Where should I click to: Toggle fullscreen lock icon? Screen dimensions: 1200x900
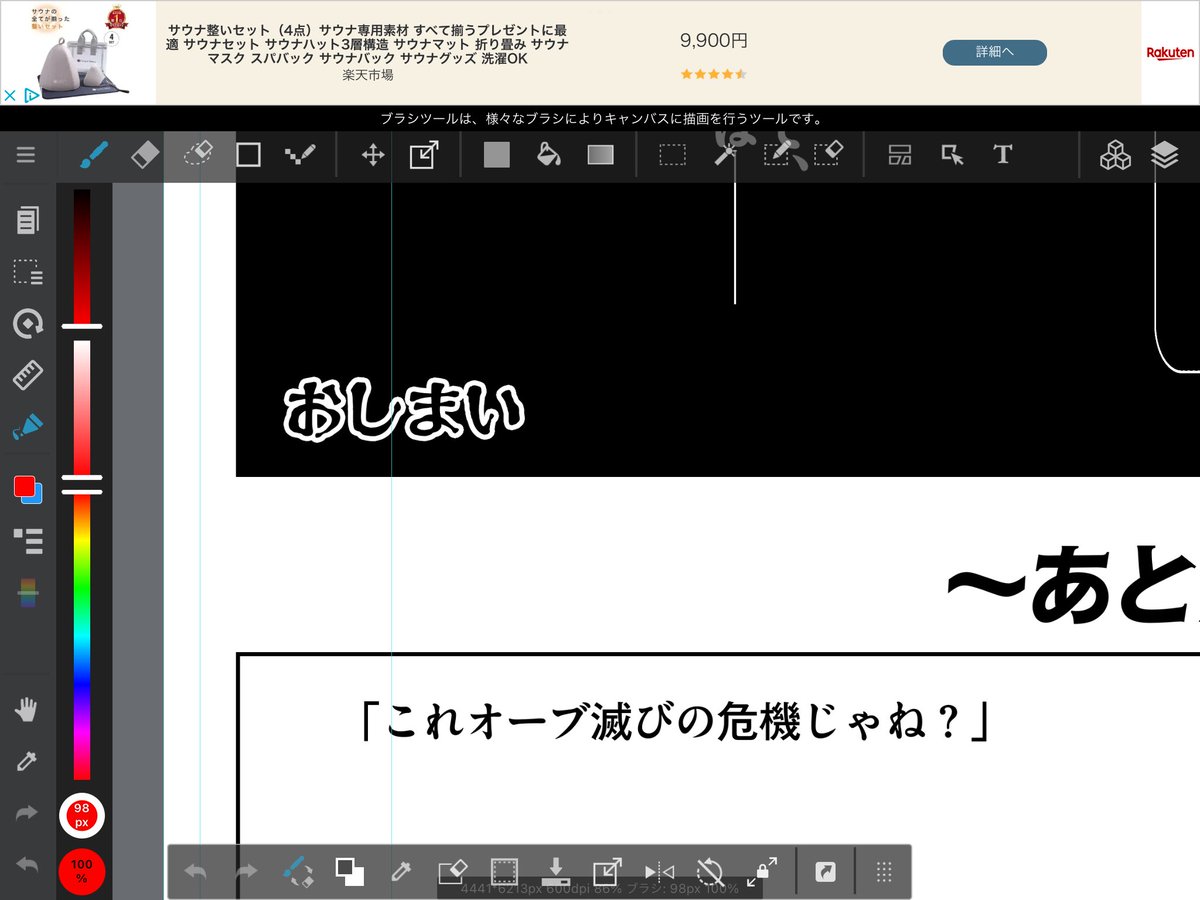tap(762, 871)
